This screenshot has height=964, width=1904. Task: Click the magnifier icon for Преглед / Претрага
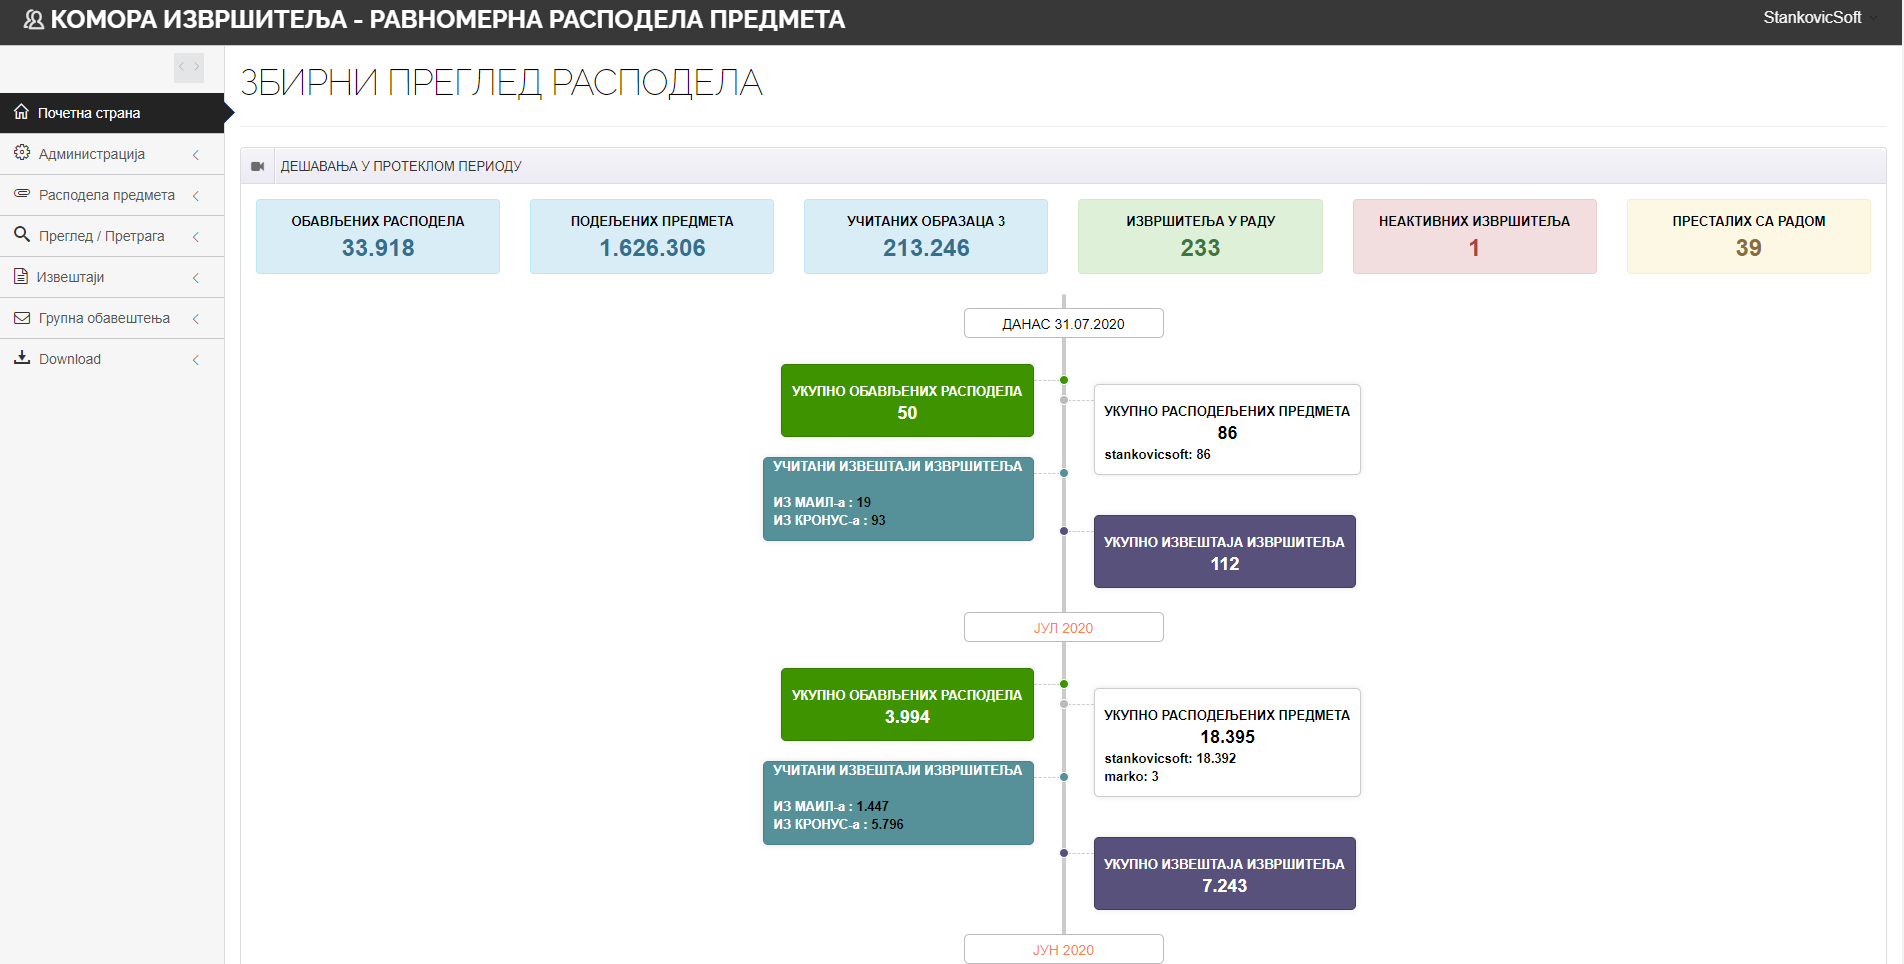tap(21, 235)
